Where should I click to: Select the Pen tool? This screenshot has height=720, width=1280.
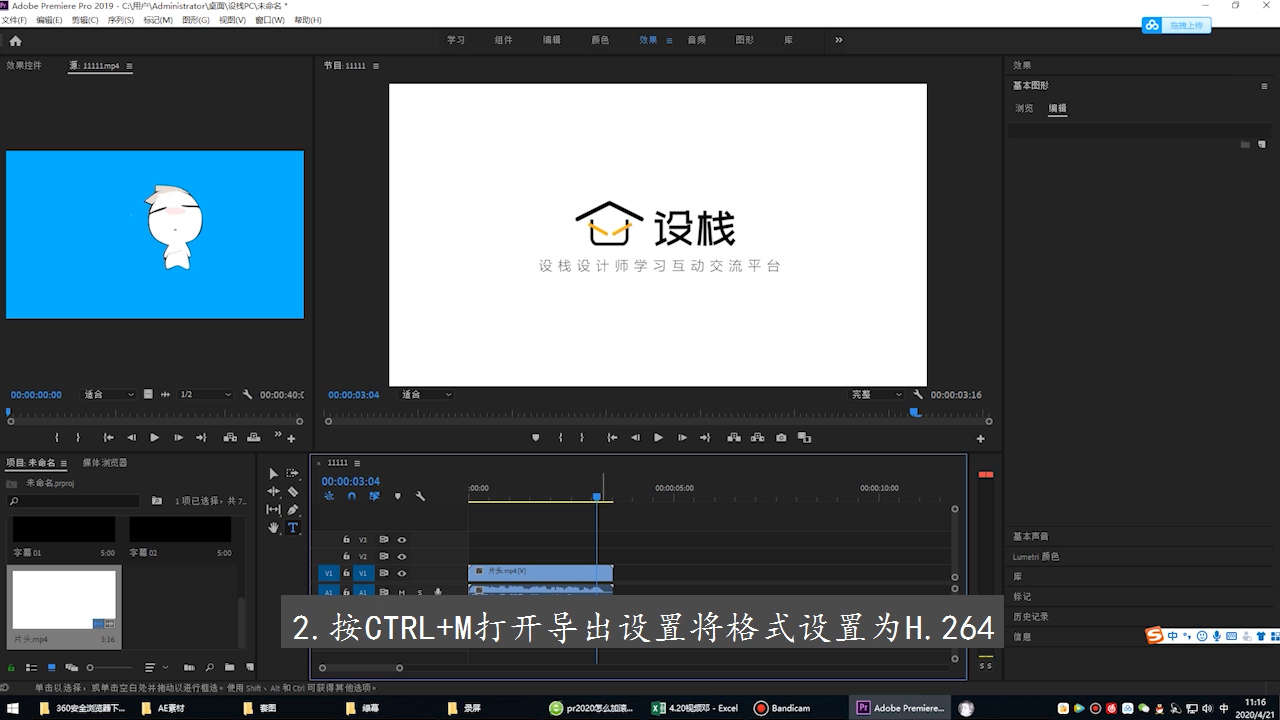(293, 509)
